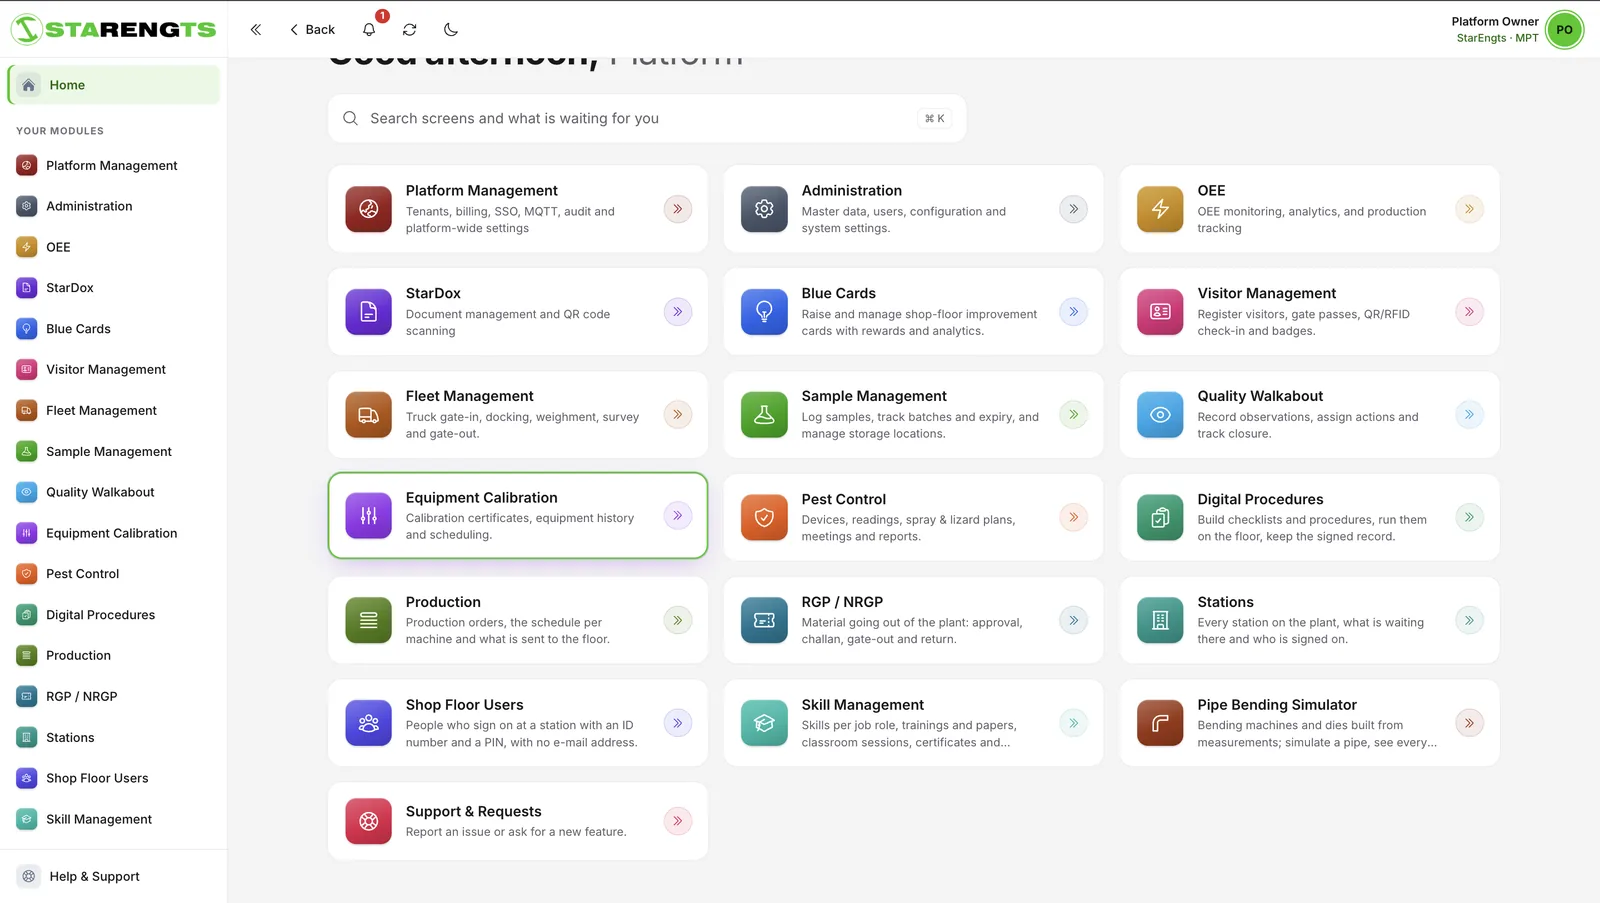The width and height of the screenshot is (1600, 903).
Task: Toggle dark mode moon icon
Action: coord(451,30)
